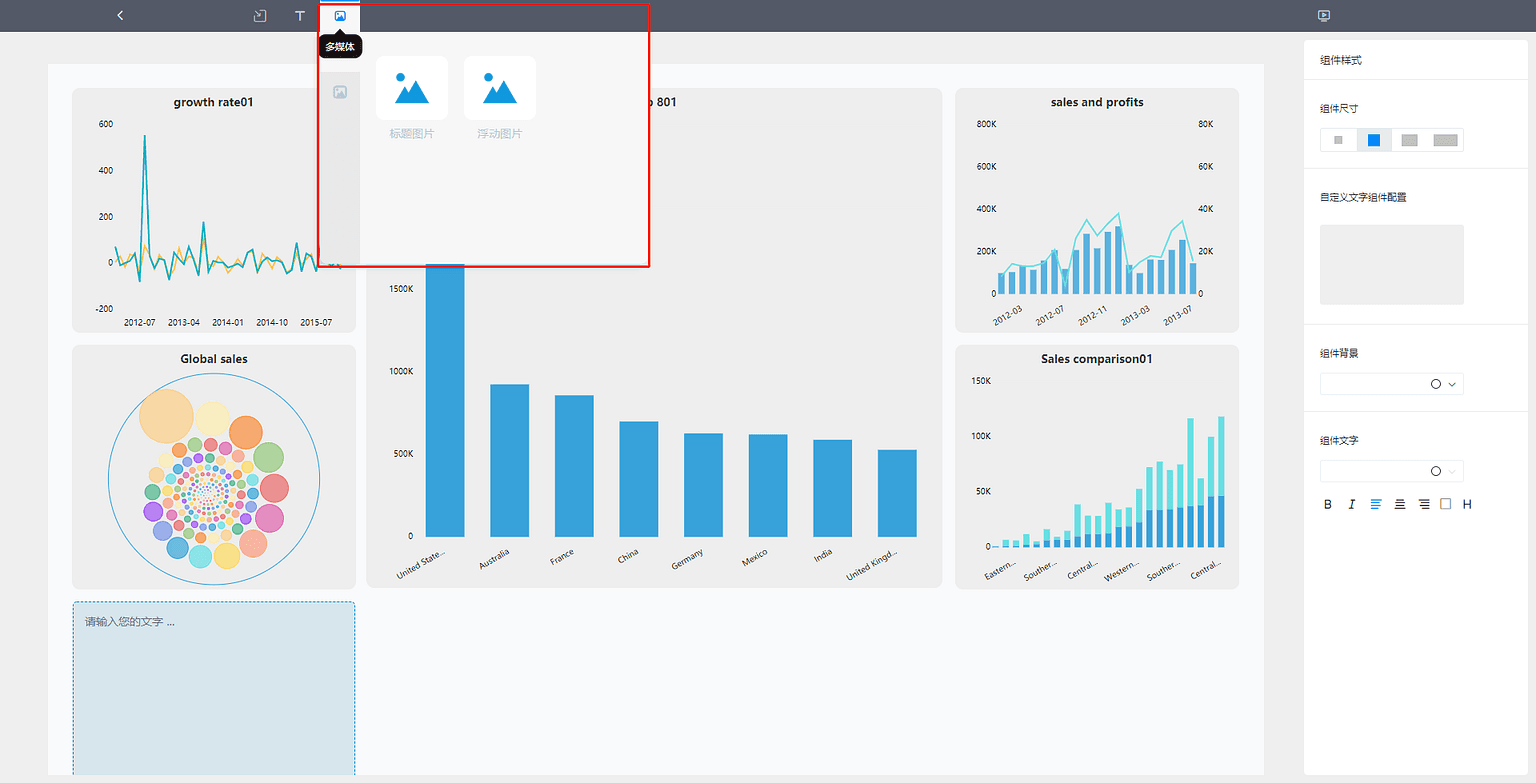
Task: Click the large orange bubble in Global sales
Action: point(166,416)
